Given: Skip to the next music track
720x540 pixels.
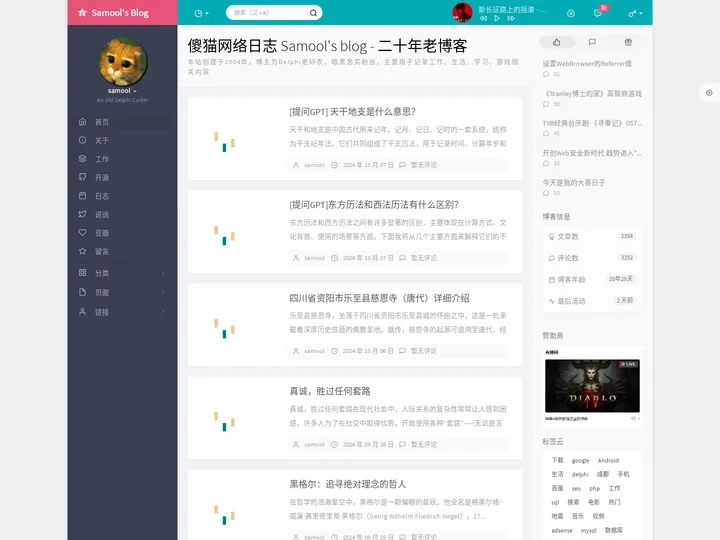Looking at the screenshot, I should coord(511,18).
